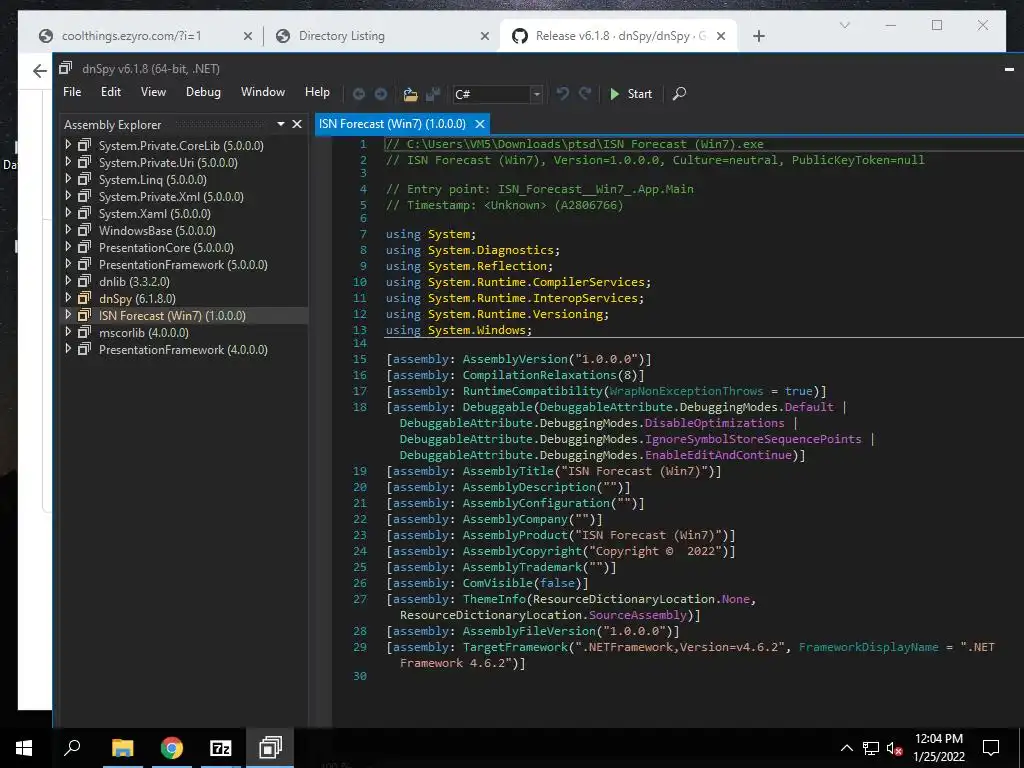This screenshot has height=768, width=1024.
Task: Open Google Chrome from taskbar
Action: 172,748
